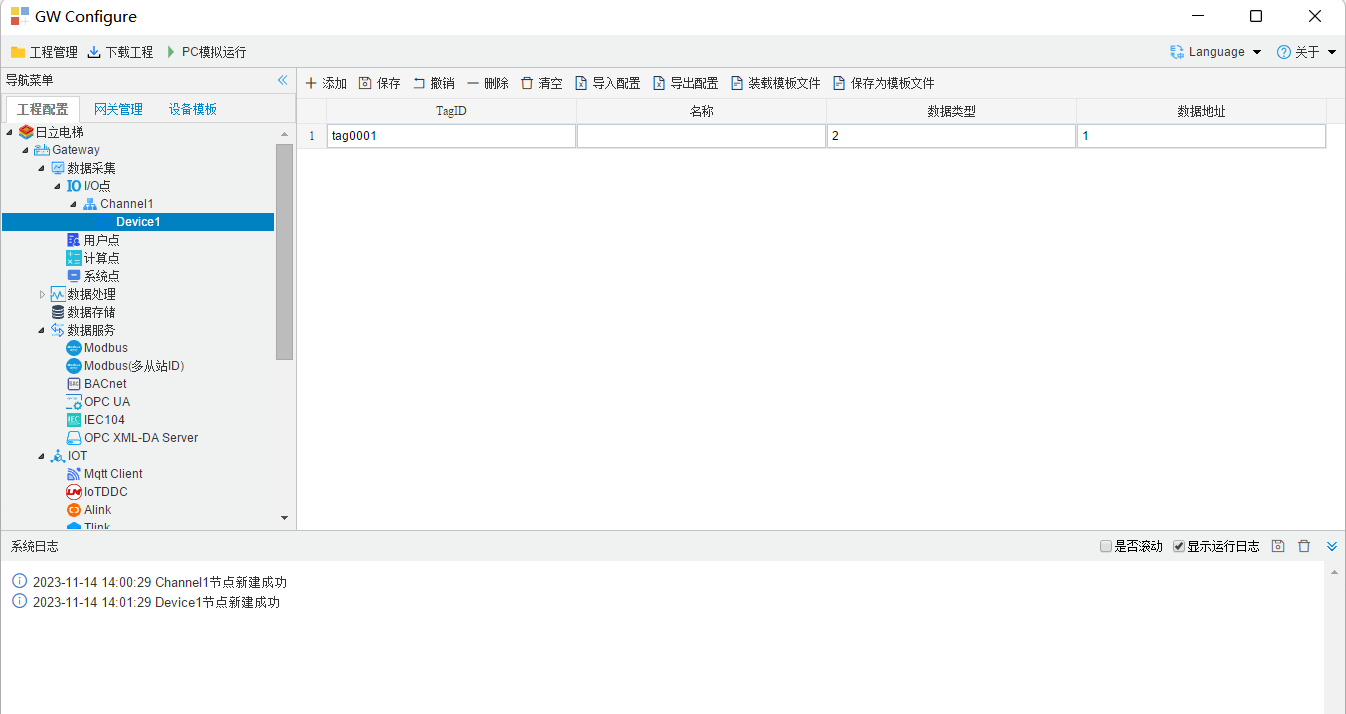Image resolution: width=1346 pixels, height=714 pixels.
Task: Open OPC XML-DA Server icon
Action: click(74, 438)
